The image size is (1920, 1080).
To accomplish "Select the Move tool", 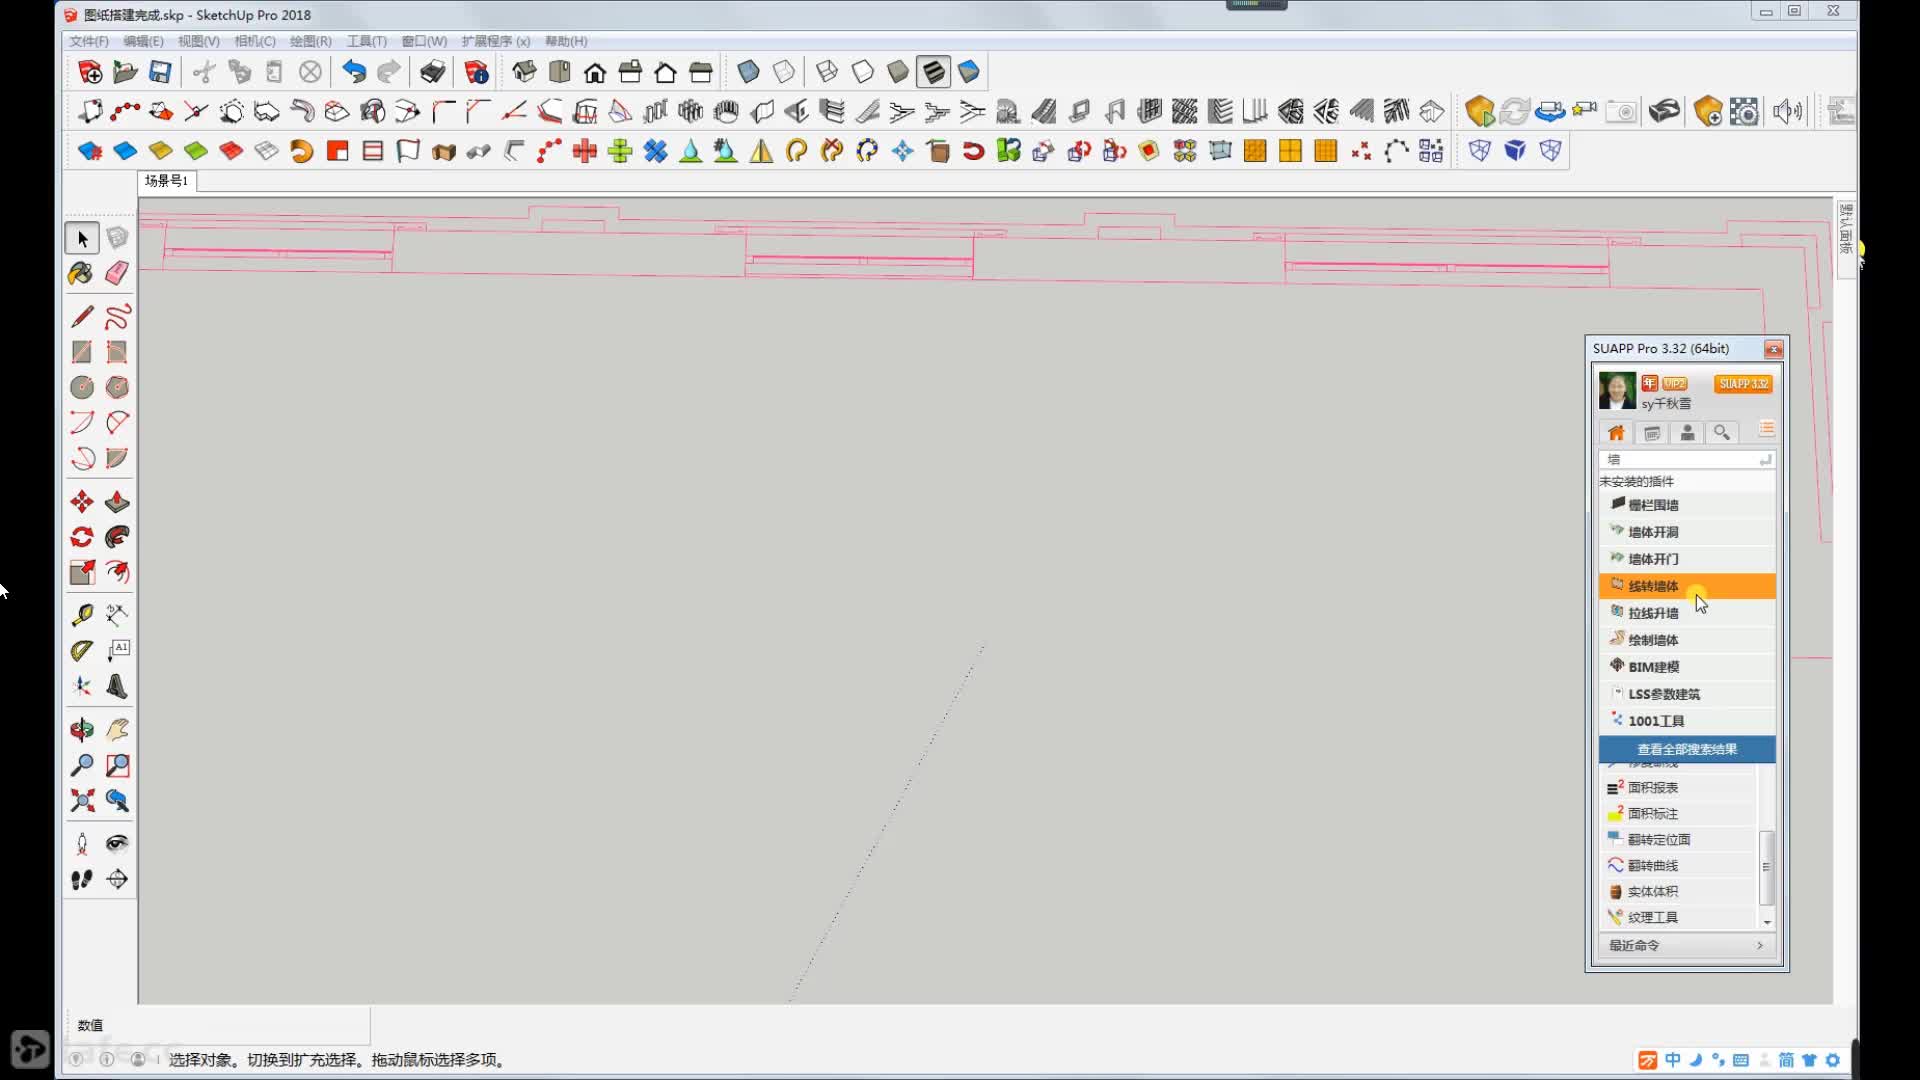I will pyautogui.click(x=82, y=502).
